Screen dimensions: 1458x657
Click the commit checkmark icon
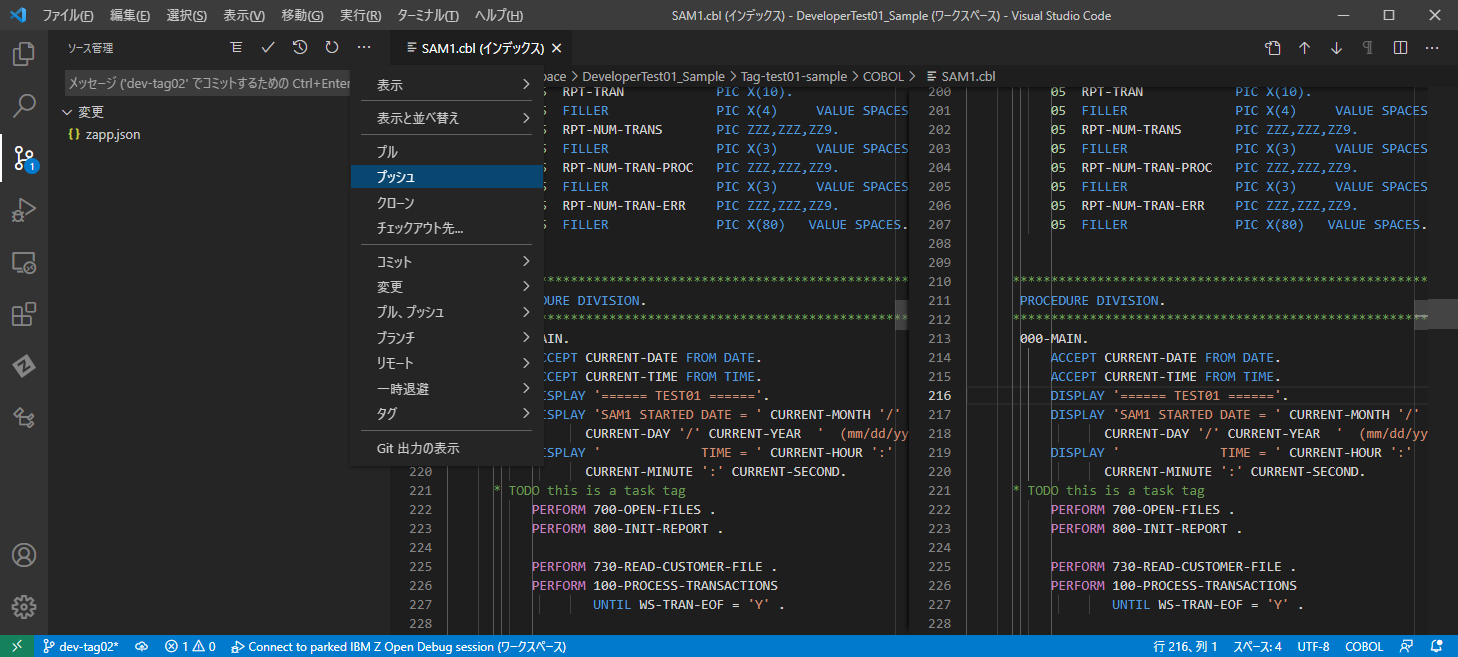(x=268, y=47)
